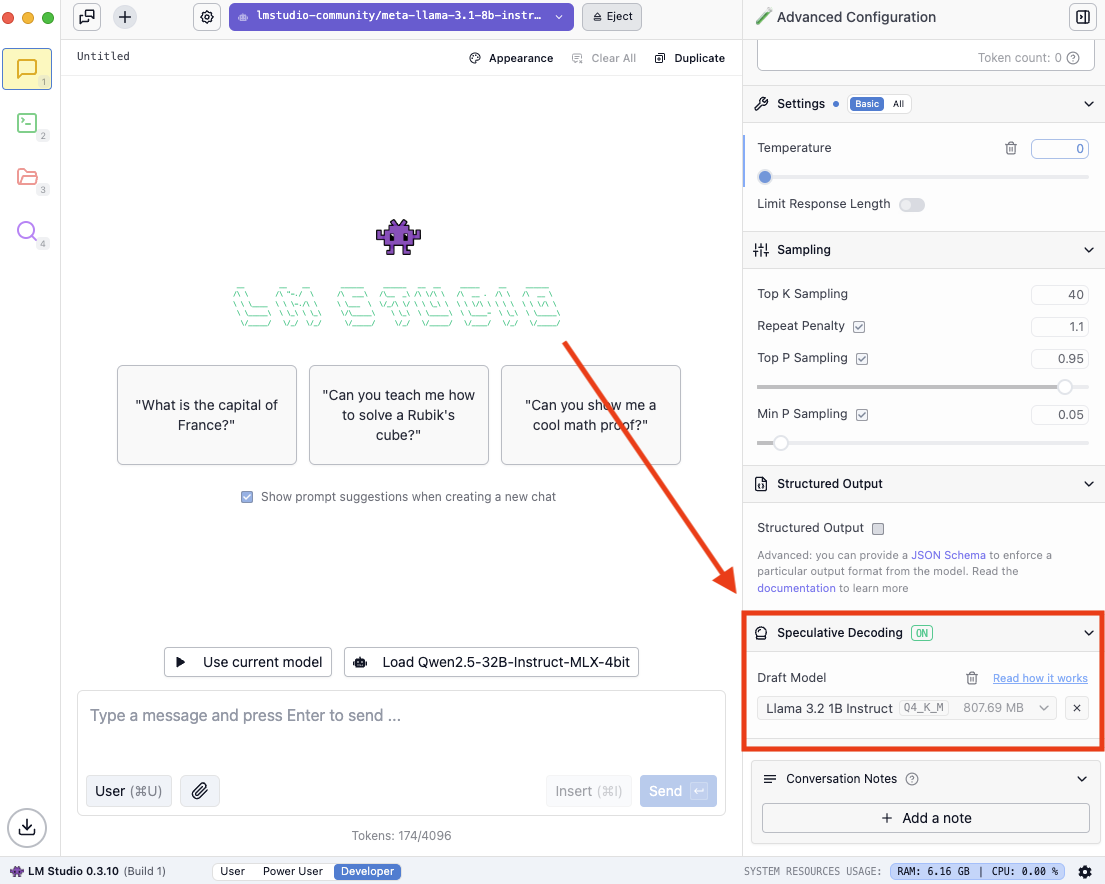1105x884 pixels.
Task: Toggle the Limit Response Length switch
Action: [911, 205]
